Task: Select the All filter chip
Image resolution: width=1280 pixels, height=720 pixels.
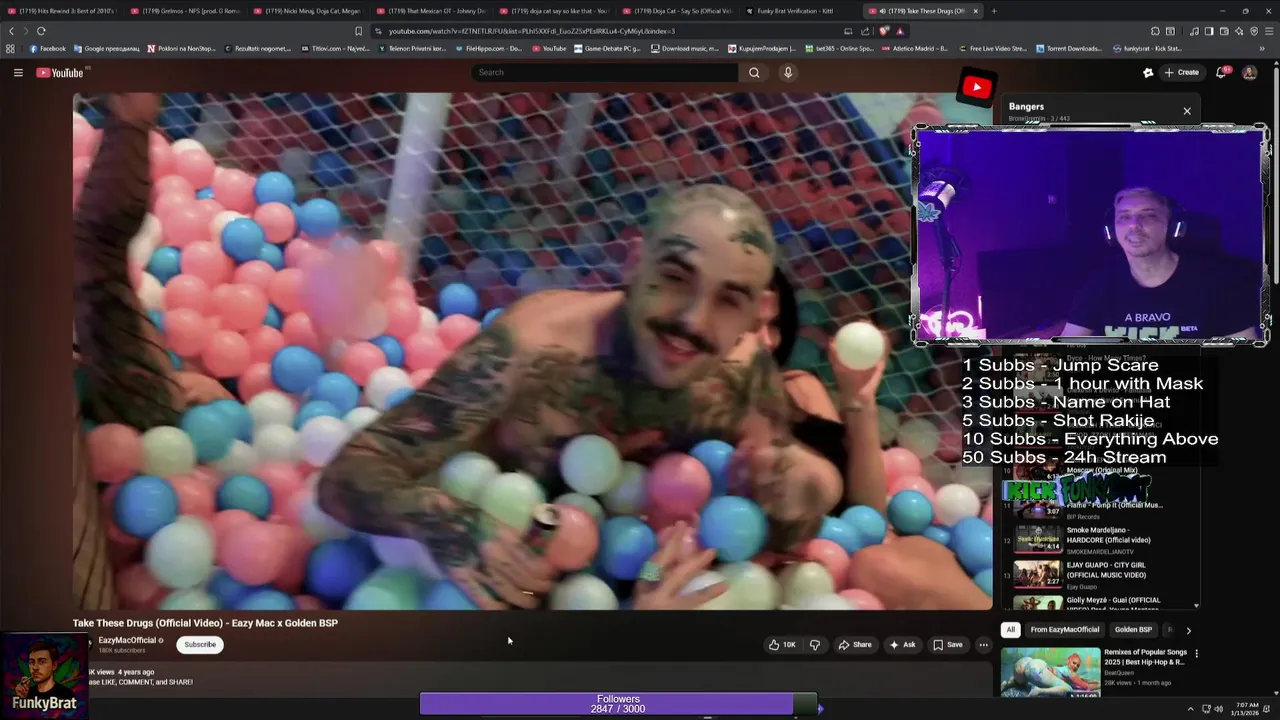Action: (x=1011, y=630)
